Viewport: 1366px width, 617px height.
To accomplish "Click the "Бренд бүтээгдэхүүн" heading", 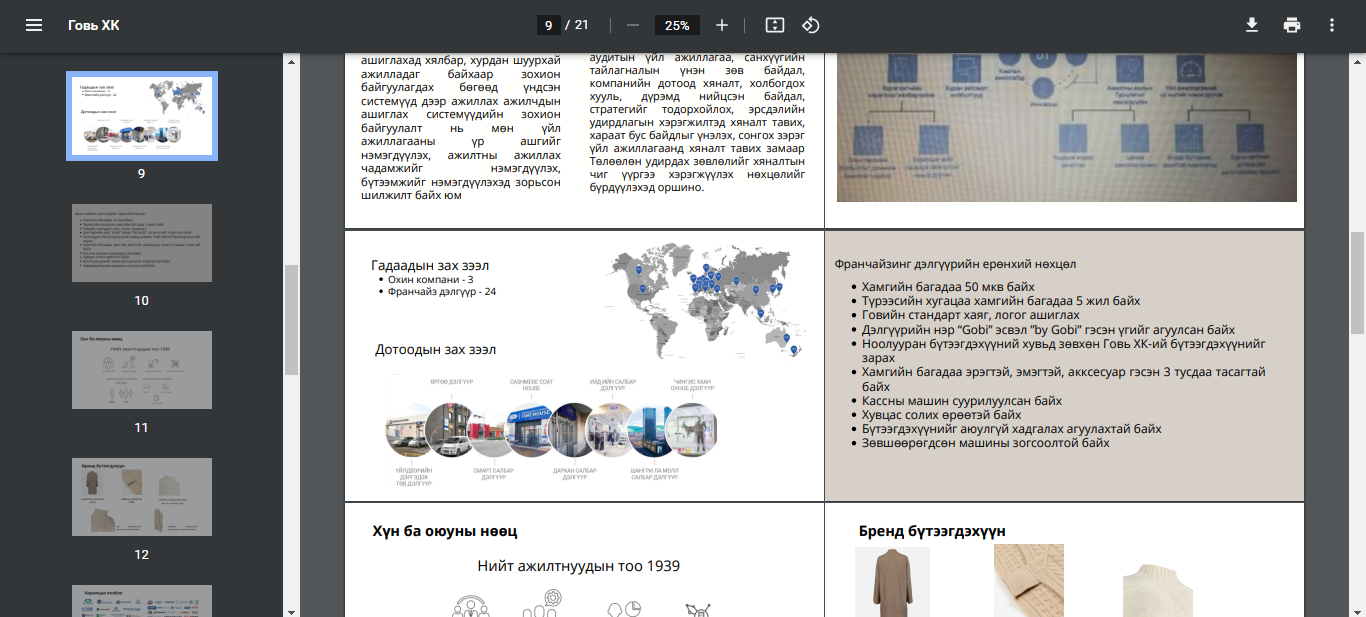I will (932, 531).
